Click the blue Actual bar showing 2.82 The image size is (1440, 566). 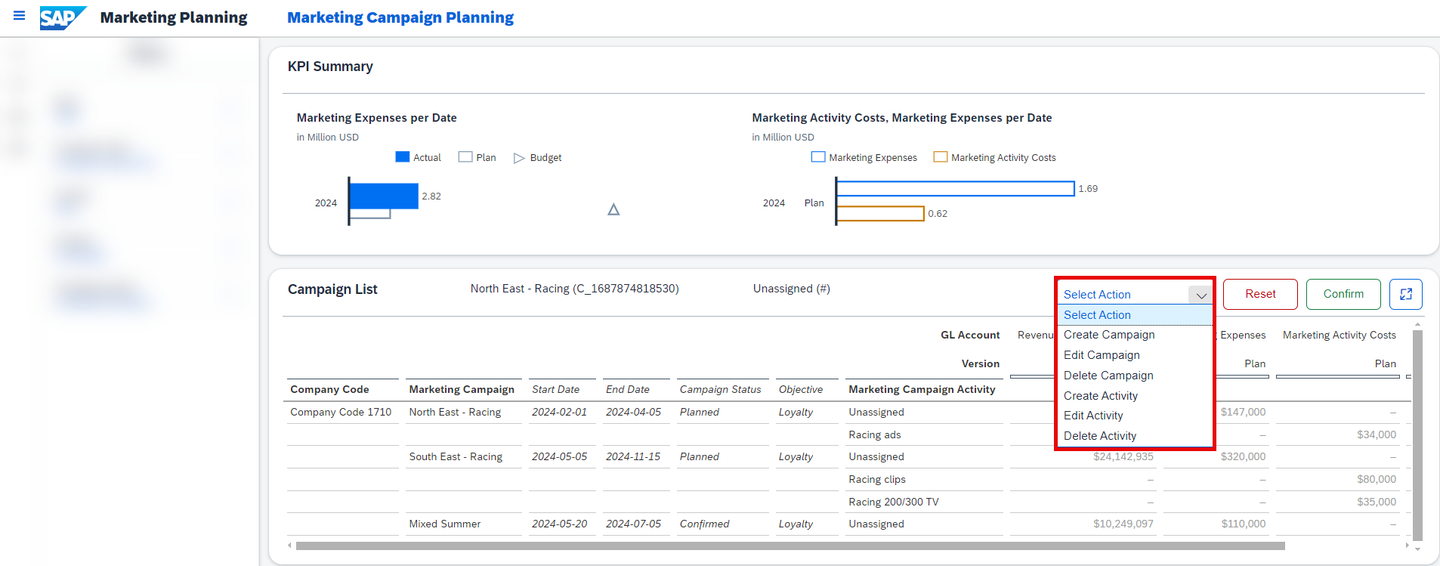point(384,196)
